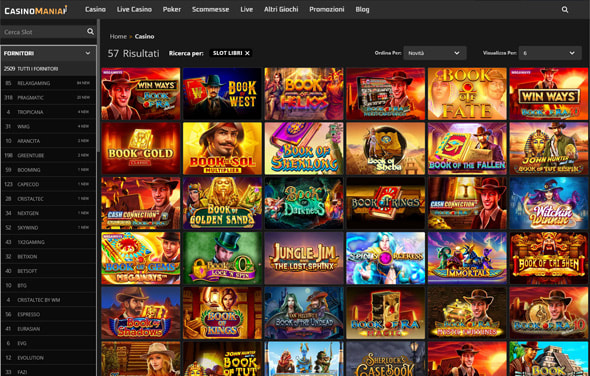Focus the Cerca Slot search field

(x=43, y=32)
